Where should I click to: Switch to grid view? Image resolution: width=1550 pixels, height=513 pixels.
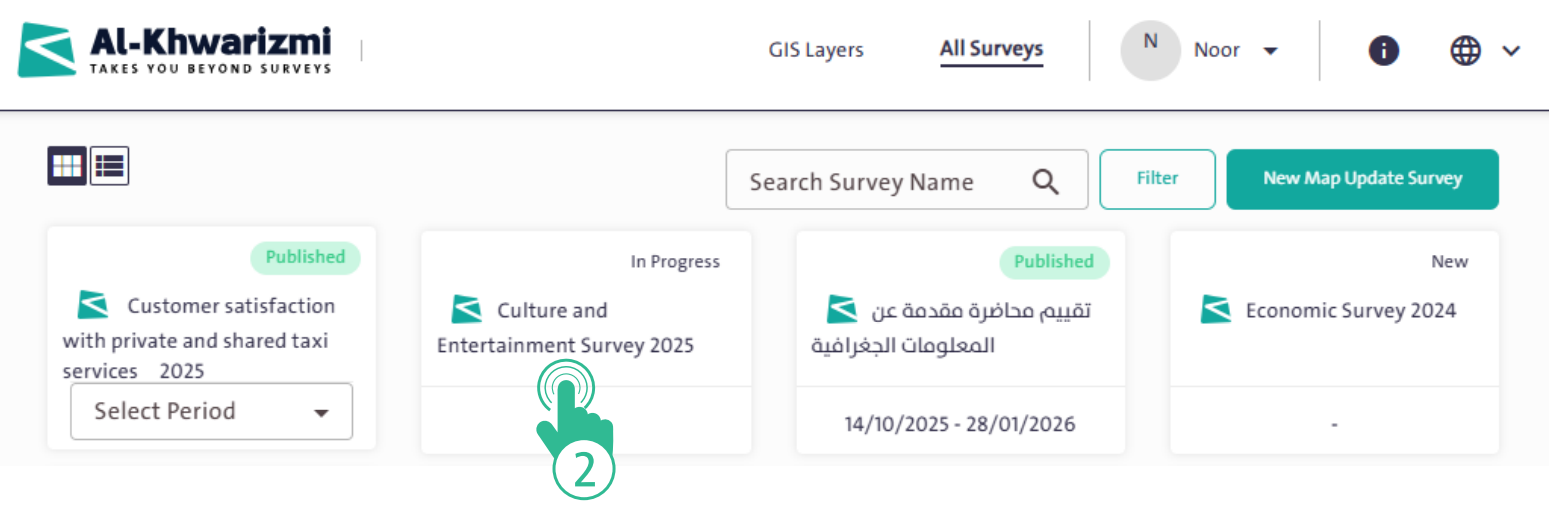tap(67, 166)
